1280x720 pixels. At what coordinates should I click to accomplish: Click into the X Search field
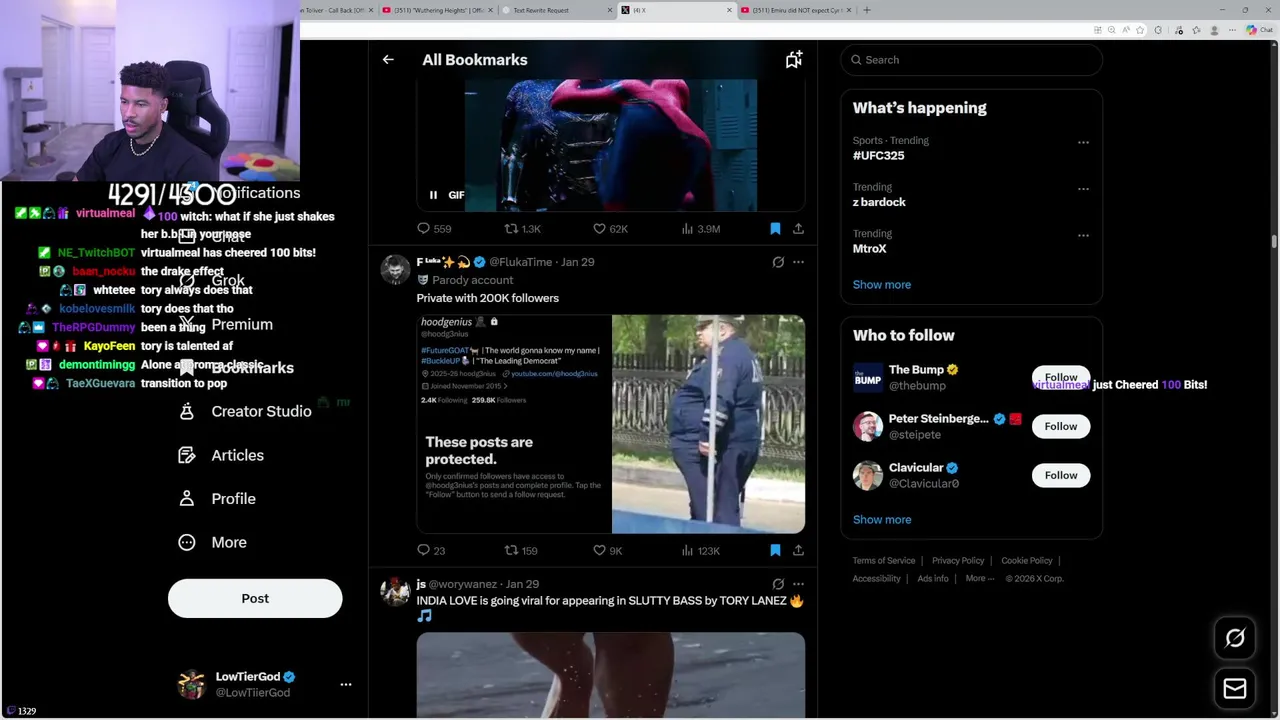point(971,60)
